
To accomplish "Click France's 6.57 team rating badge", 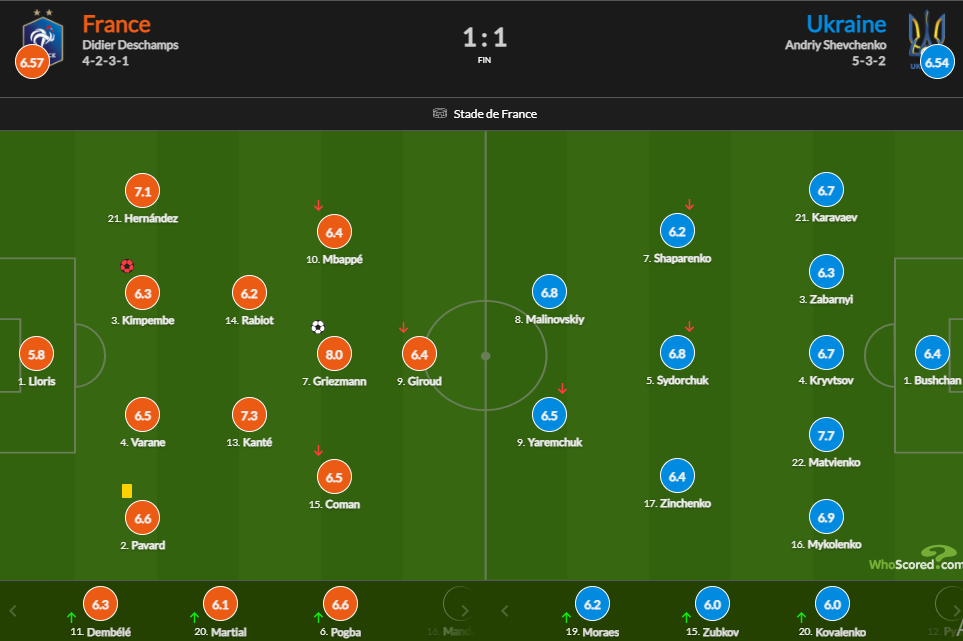I will point(31,63).
